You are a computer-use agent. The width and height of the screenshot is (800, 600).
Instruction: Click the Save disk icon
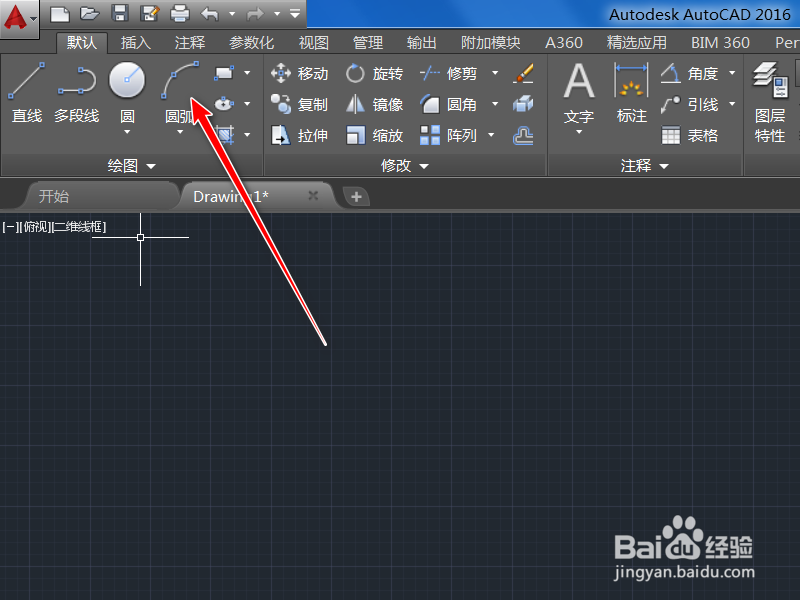click(x=119, y=14)
